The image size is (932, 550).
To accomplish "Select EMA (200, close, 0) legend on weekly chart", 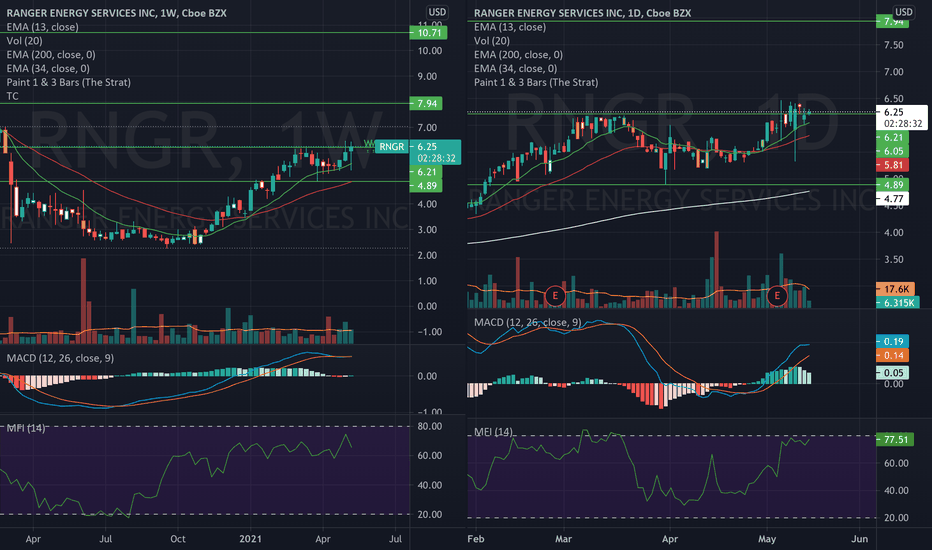I will tap(51, 55).
